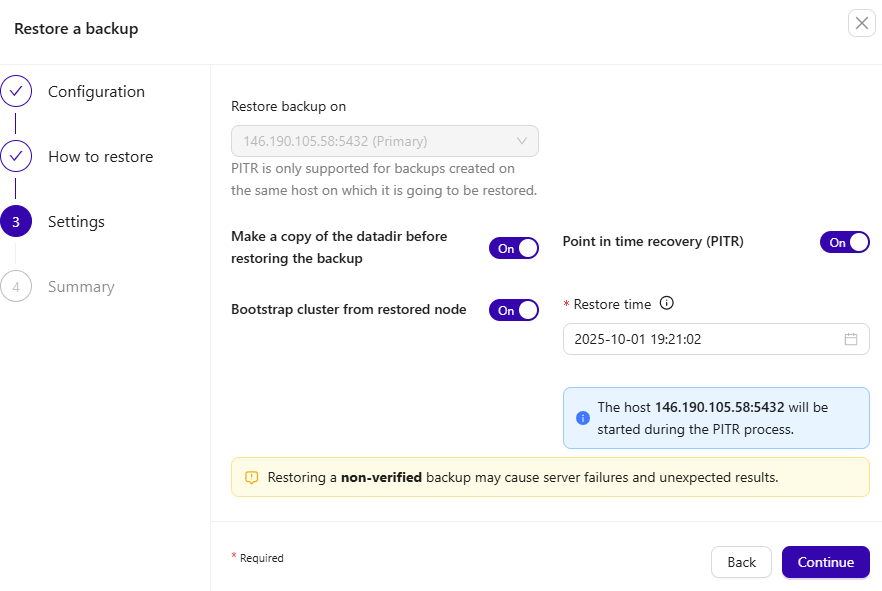Click the dropdown chevron beside 146.190.105.58:5432
This screenshot has height=591, width=882.
click(521, 141)
